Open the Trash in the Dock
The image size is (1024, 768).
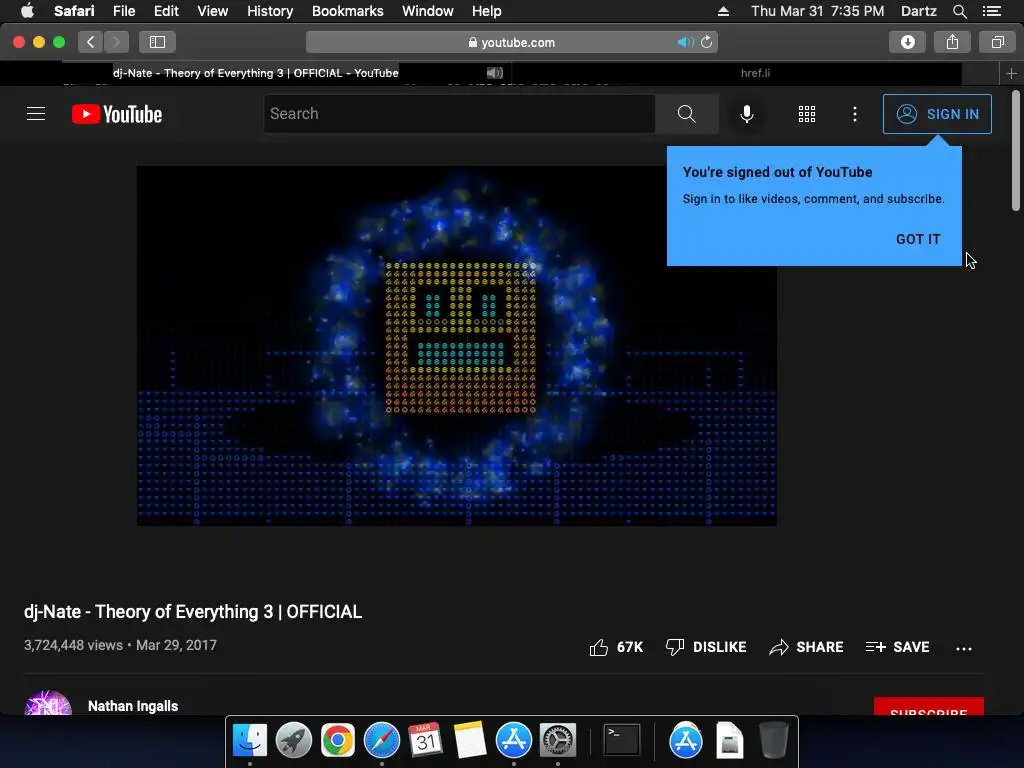pos(774,740)
